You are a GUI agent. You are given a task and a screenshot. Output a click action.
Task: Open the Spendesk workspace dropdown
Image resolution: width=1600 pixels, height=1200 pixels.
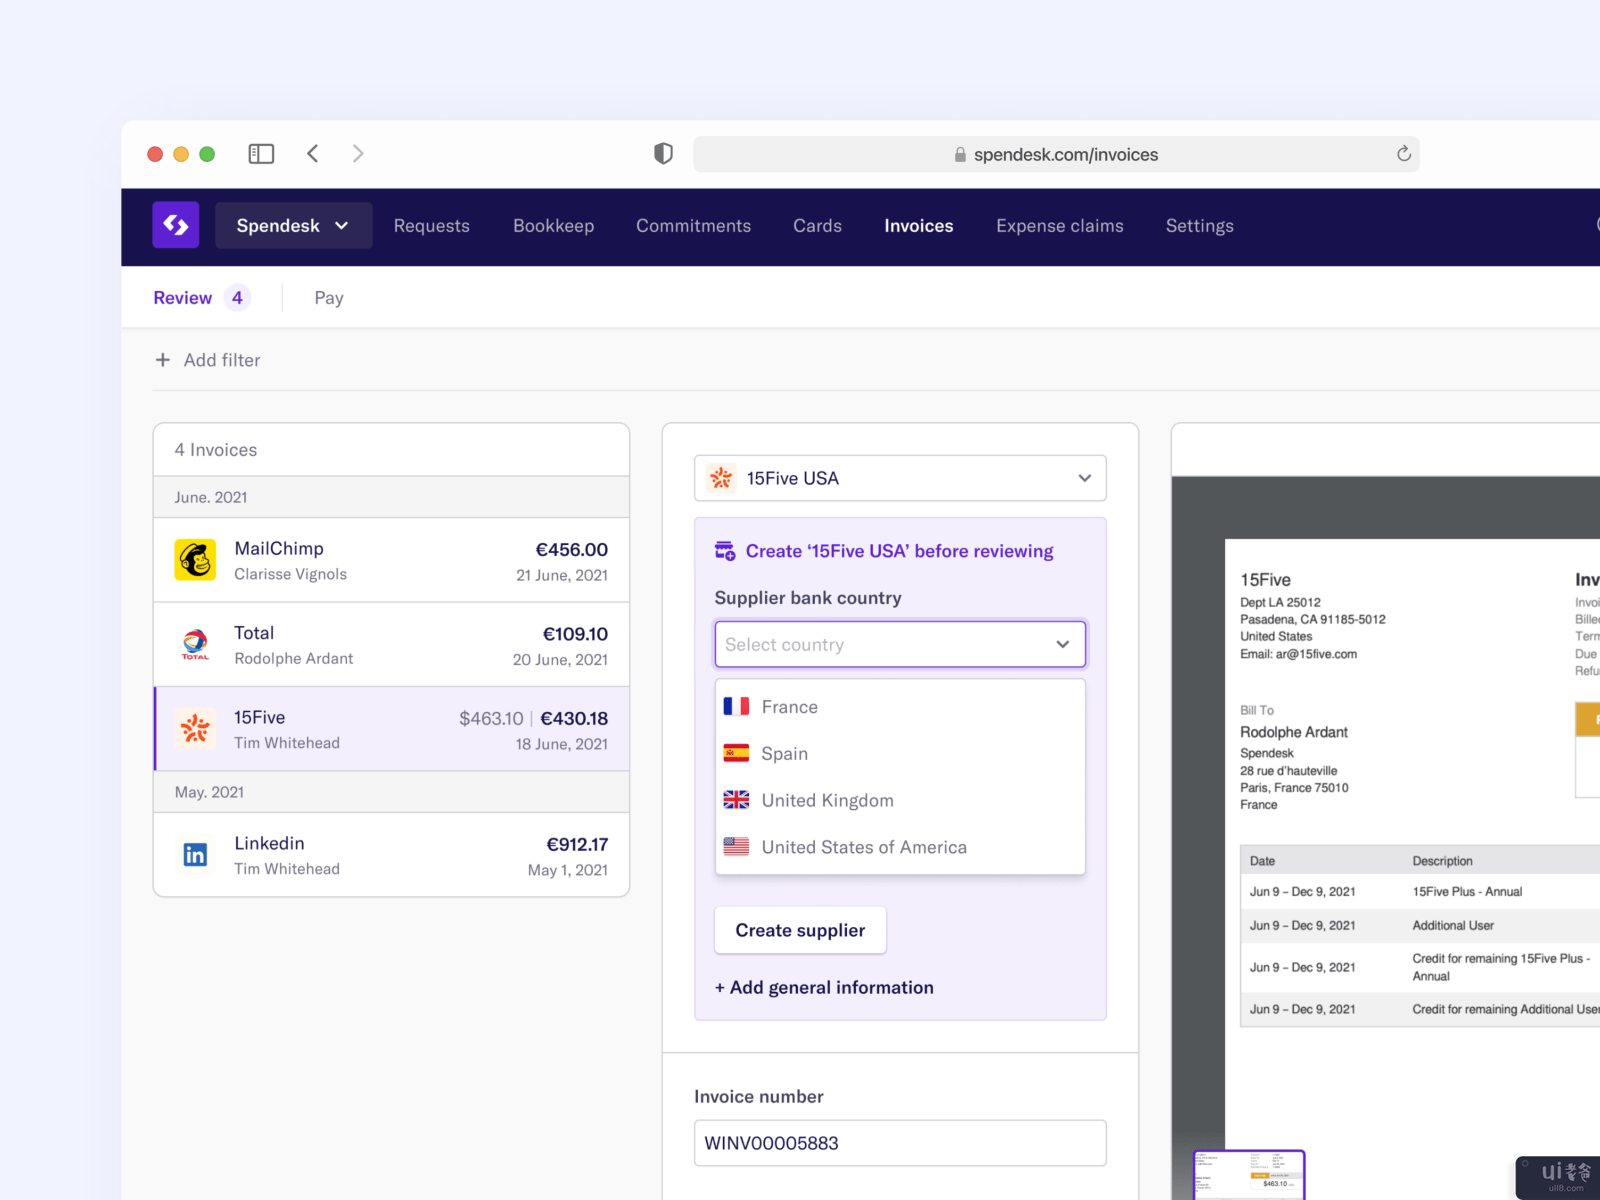pos(293,225)
